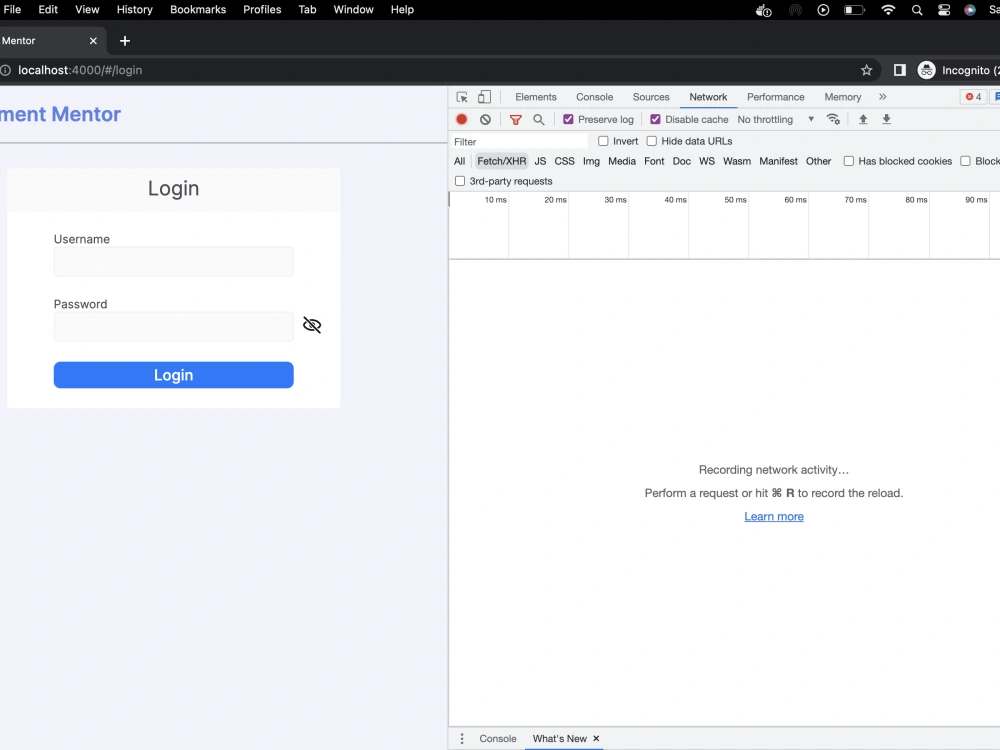Screen dimensions: 1000x750
Task: Export HAR file download arrow icon
Action: pyautogui.click(x=886, y=119)
